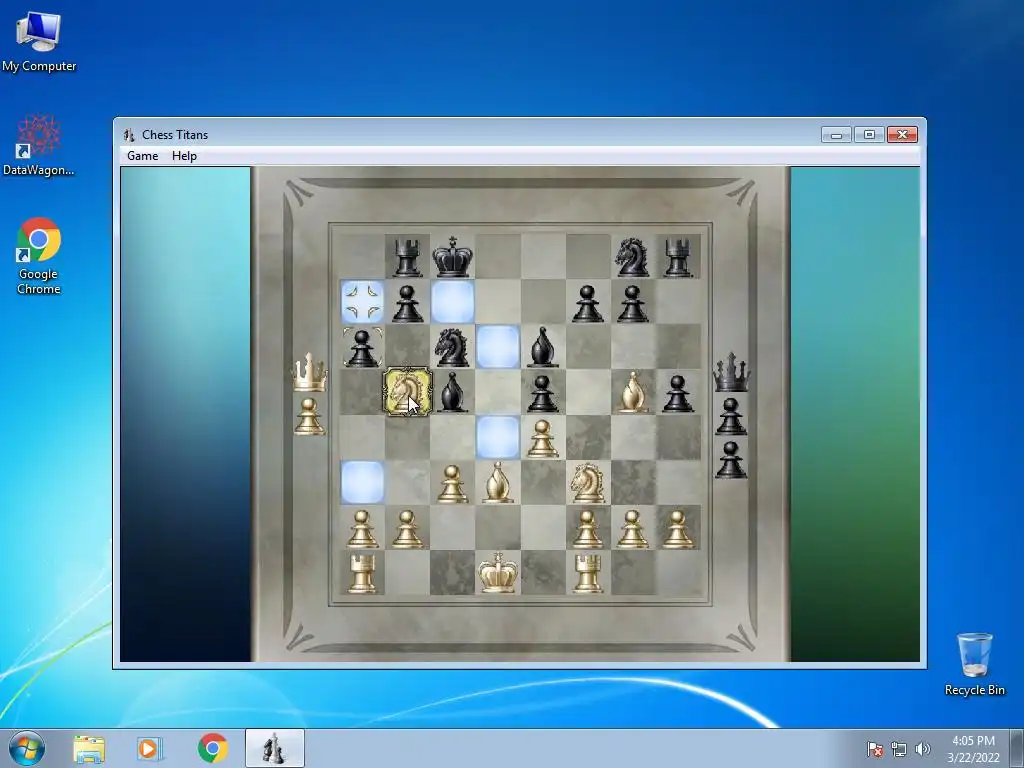Click the unselected white knight above white pawns
1024x768 pixels.
pyautogui.click(x=587, y=482)
